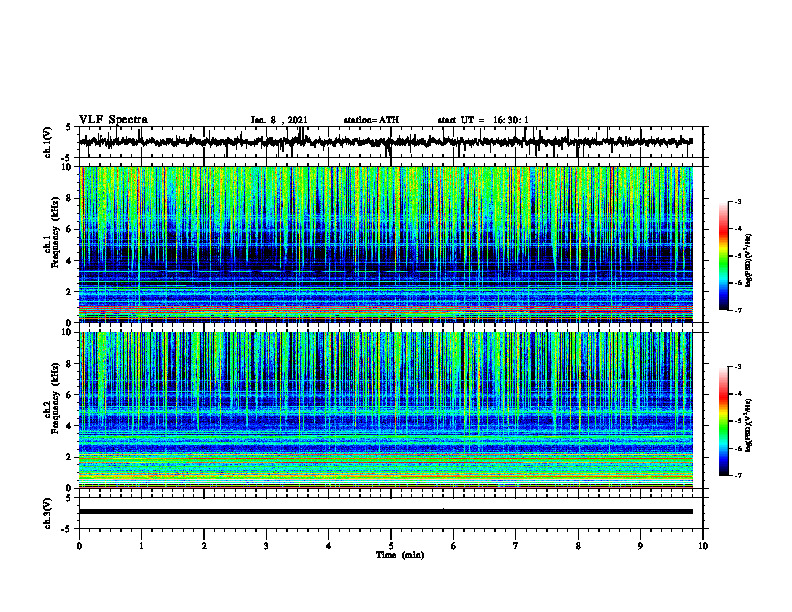Click the "start UT = 16:30:1" label
Screen dimensions: 792x612
(483, 120)
